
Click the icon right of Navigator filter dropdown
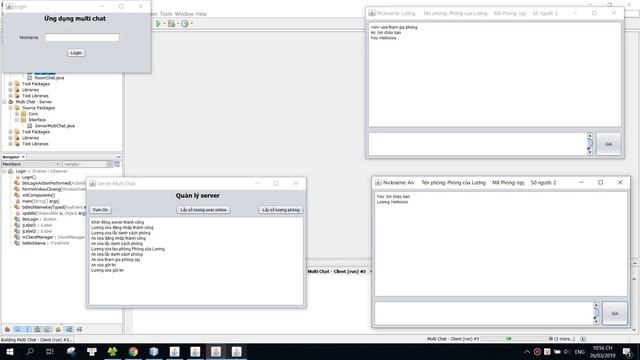(117, 164)
